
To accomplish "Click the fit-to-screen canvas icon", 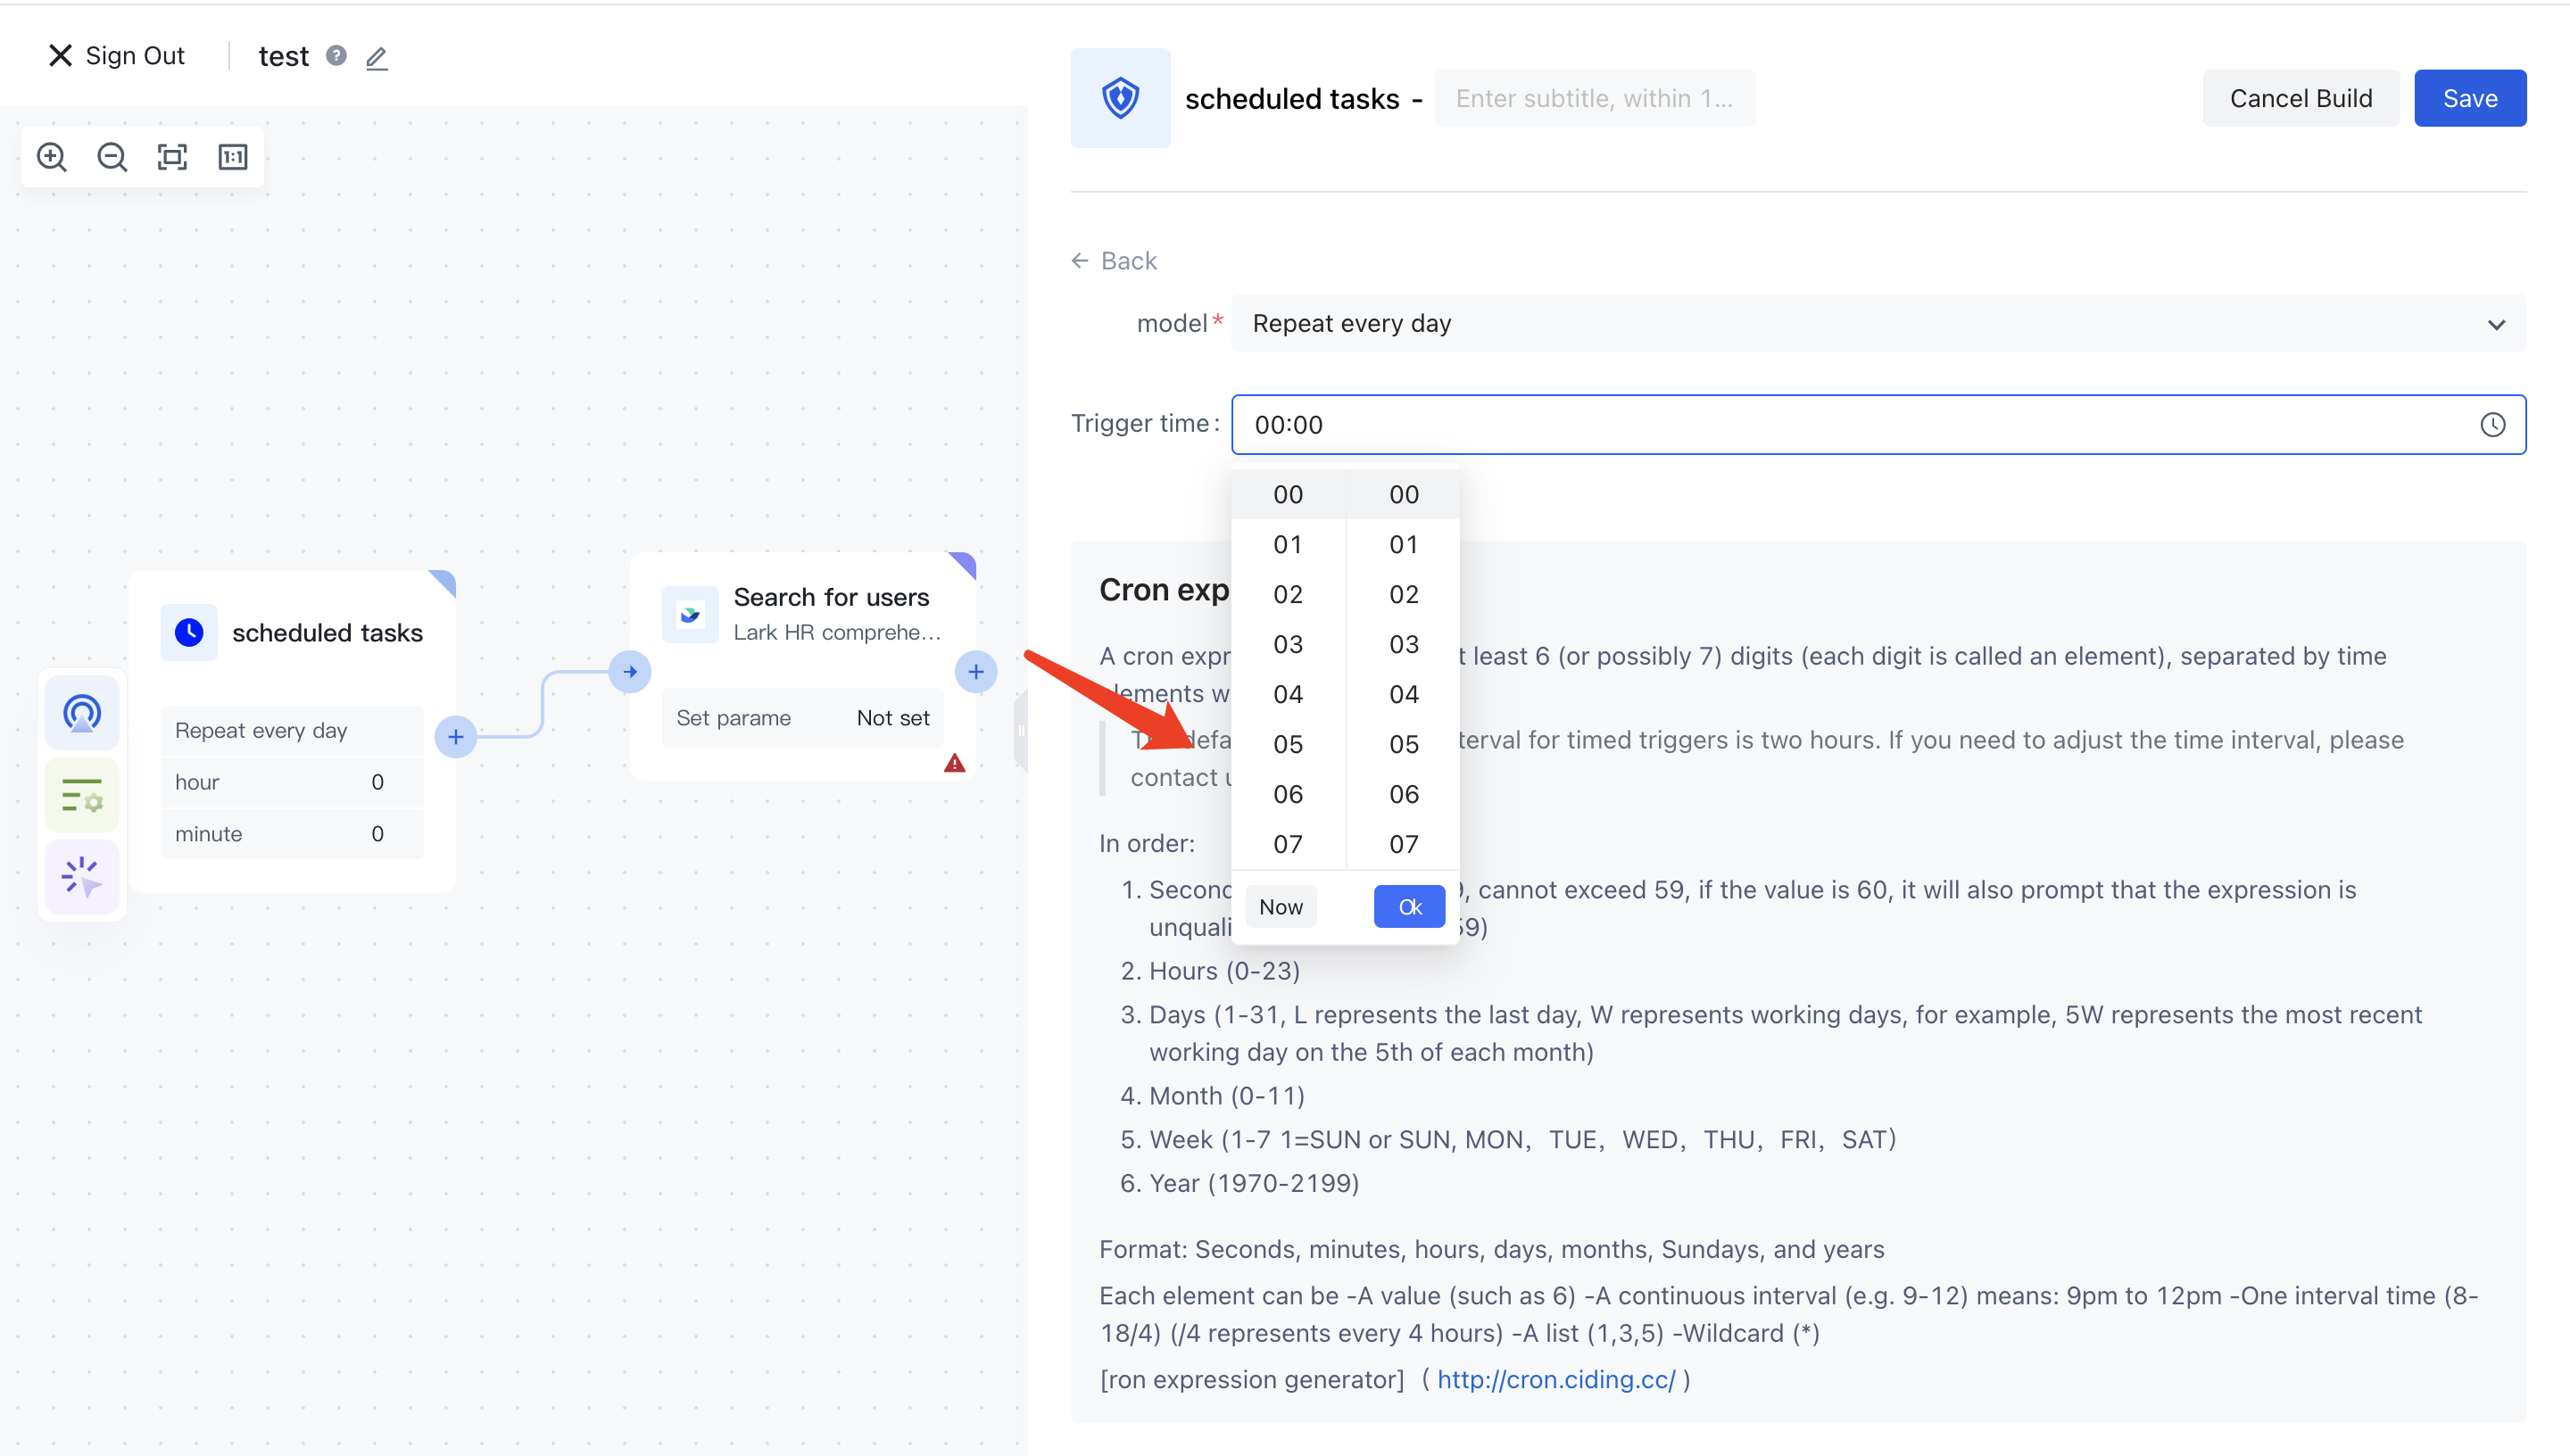I will tap(172, 157).
